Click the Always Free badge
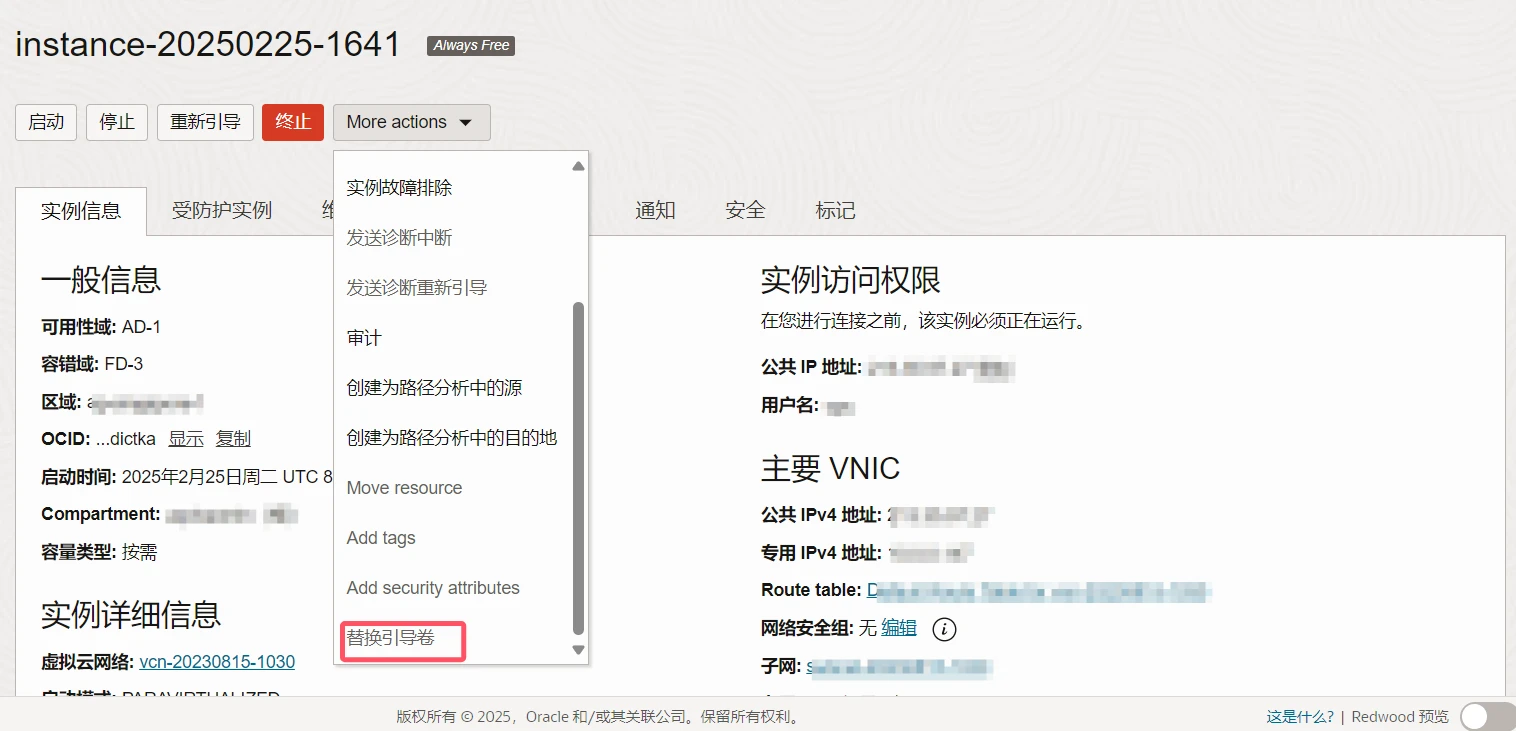1516x731 pixels. (x=471, y=46)
